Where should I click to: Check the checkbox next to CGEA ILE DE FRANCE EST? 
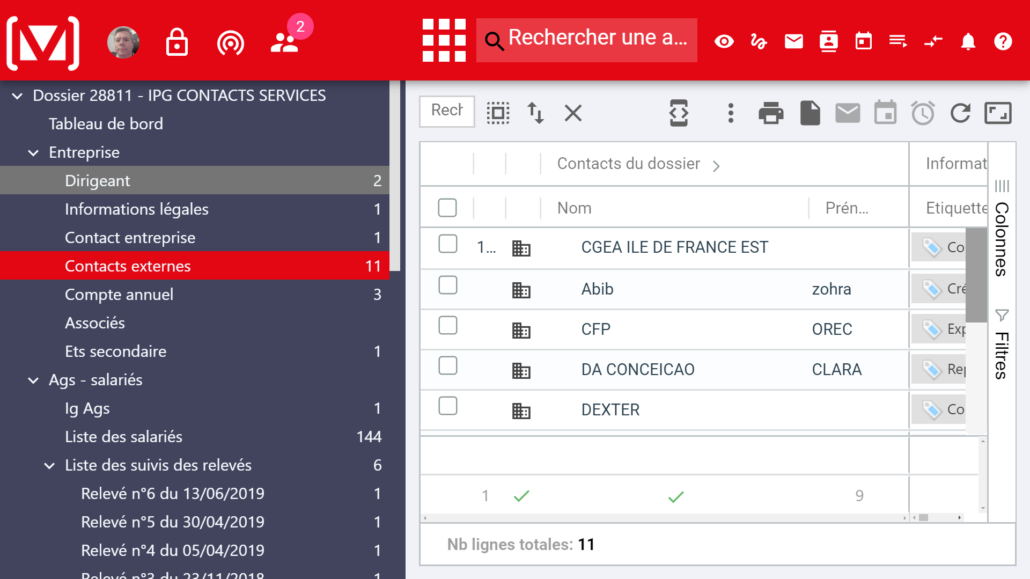coord(447,247)
